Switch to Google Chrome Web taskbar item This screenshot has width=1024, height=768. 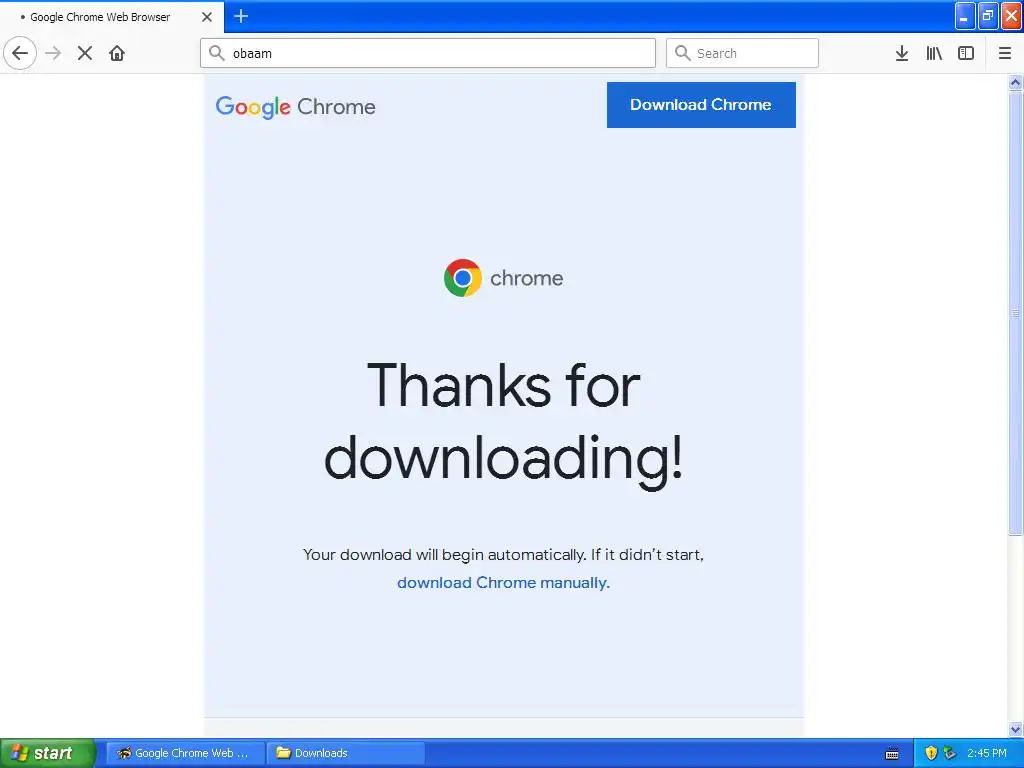pyautogui.click(x=185, y=753)
